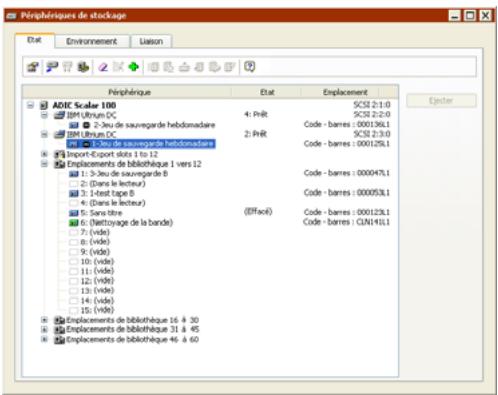498x395 pixels.
Task: Click the blue tape icon of slot 1
Action: point(74,174)
